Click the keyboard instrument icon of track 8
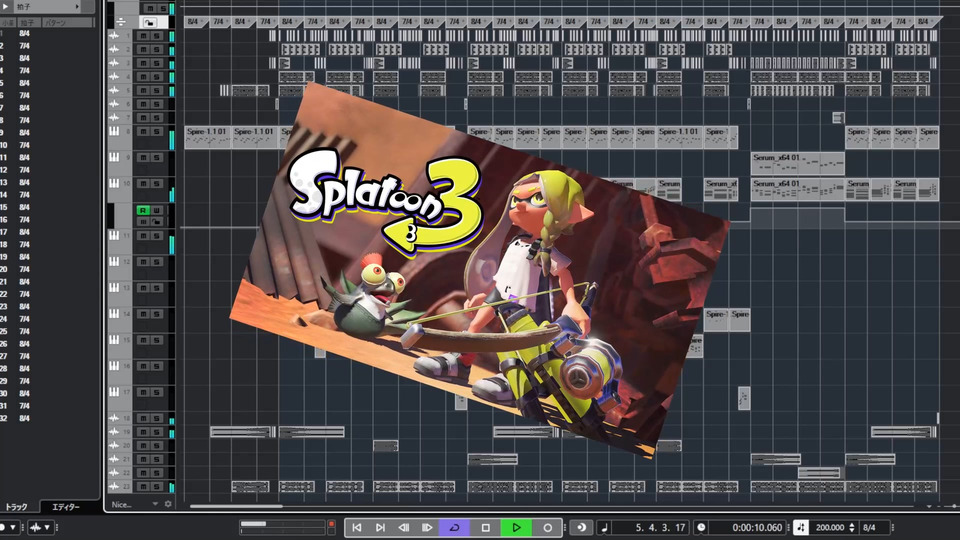 [114, 131]
